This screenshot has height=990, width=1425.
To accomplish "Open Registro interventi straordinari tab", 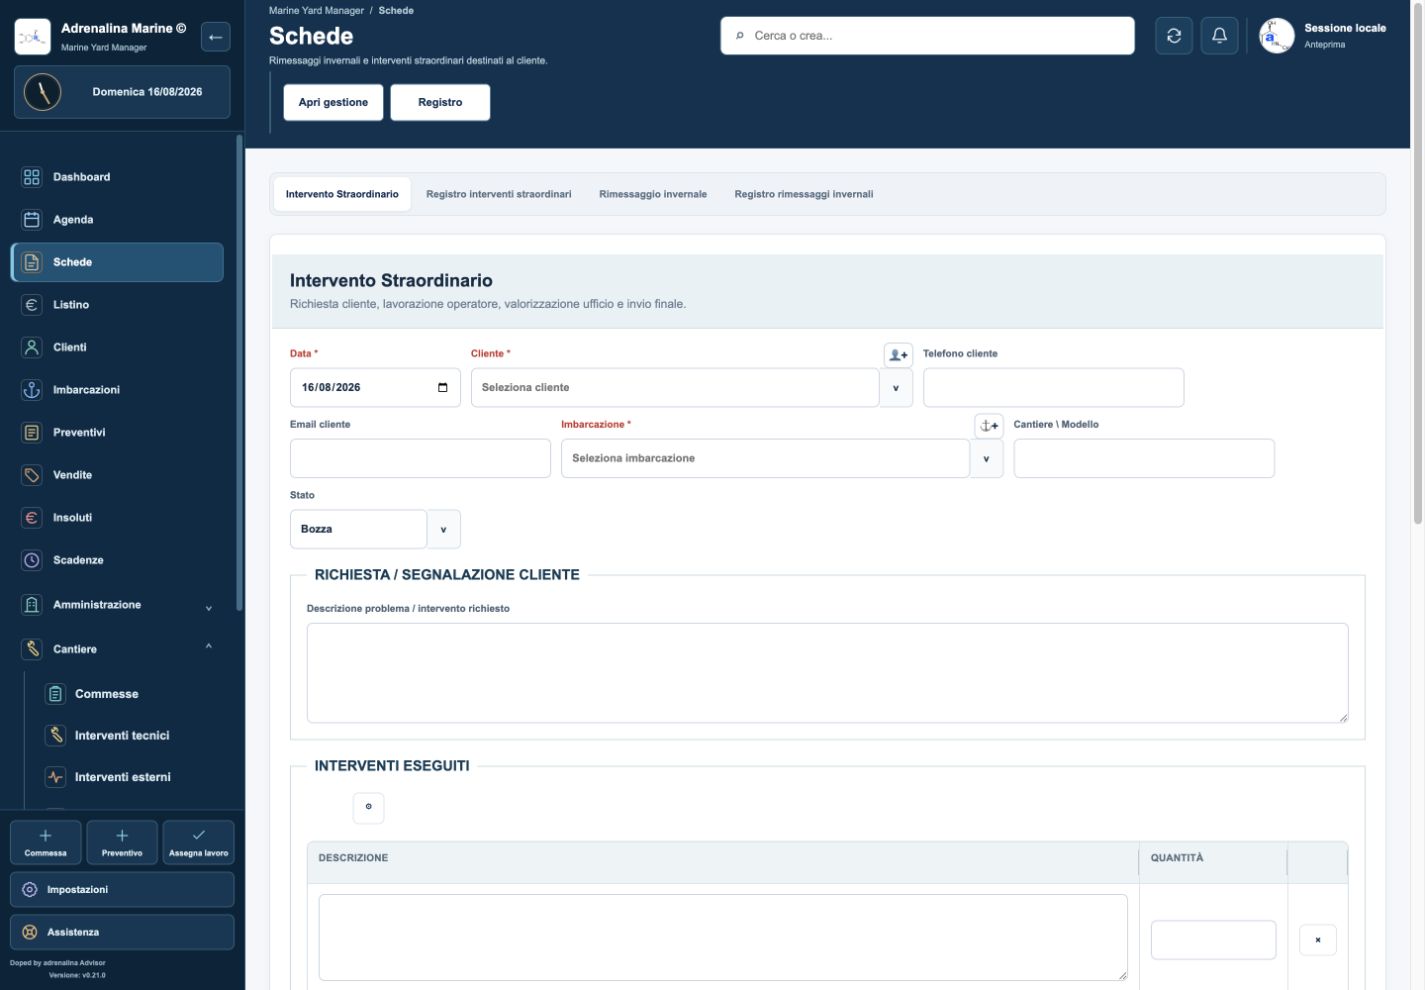I will 499,194.
